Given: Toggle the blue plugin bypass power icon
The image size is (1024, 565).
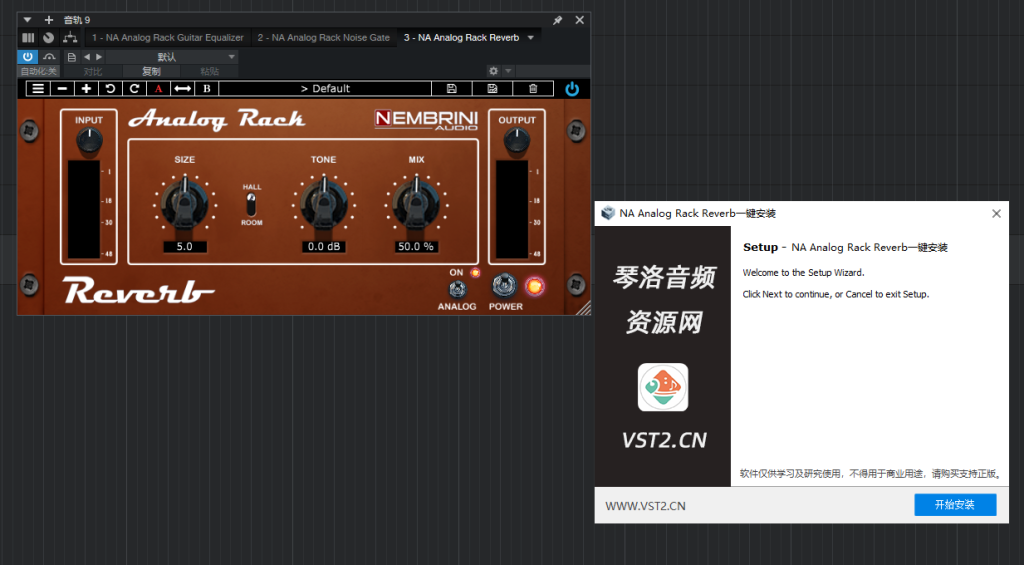Looking at the screenshot, I should pos(572,89).
